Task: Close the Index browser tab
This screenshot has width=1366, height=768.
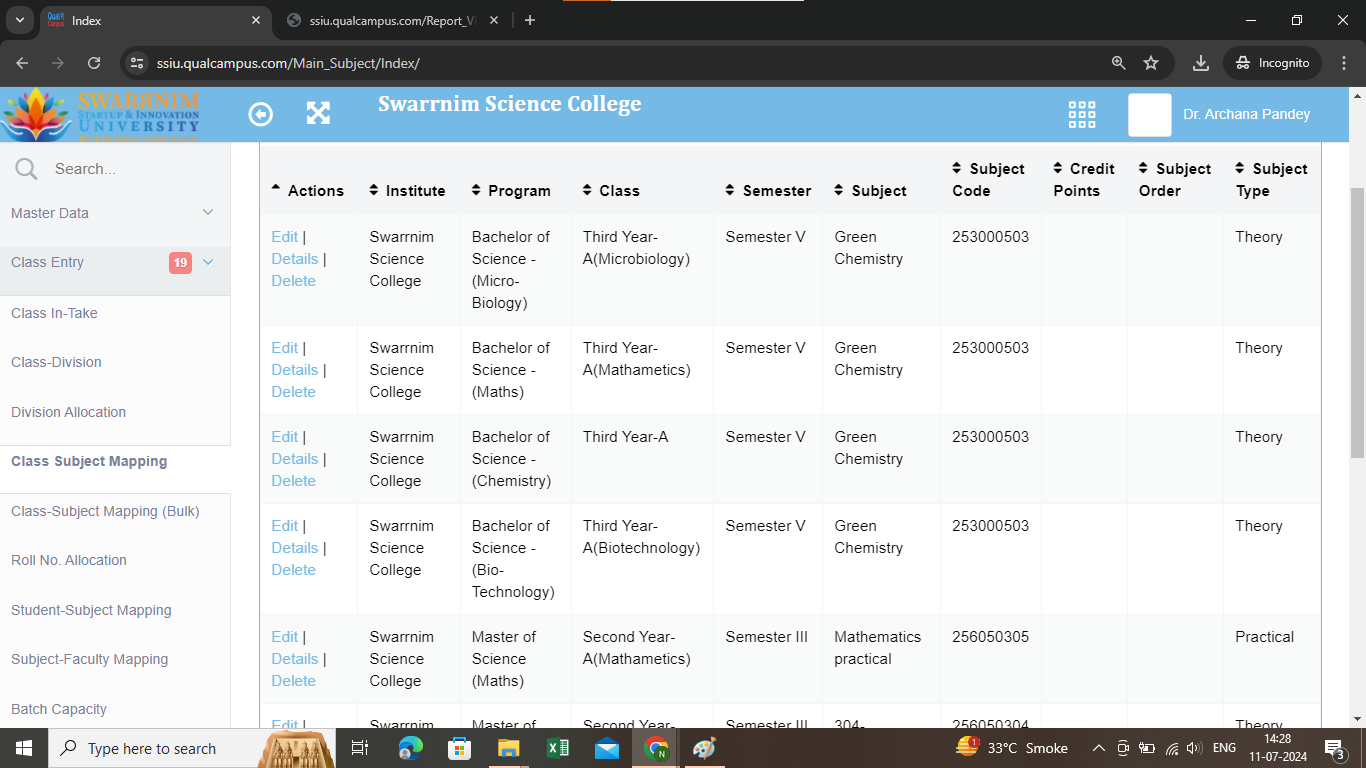Action: click(x=256, y=20)
